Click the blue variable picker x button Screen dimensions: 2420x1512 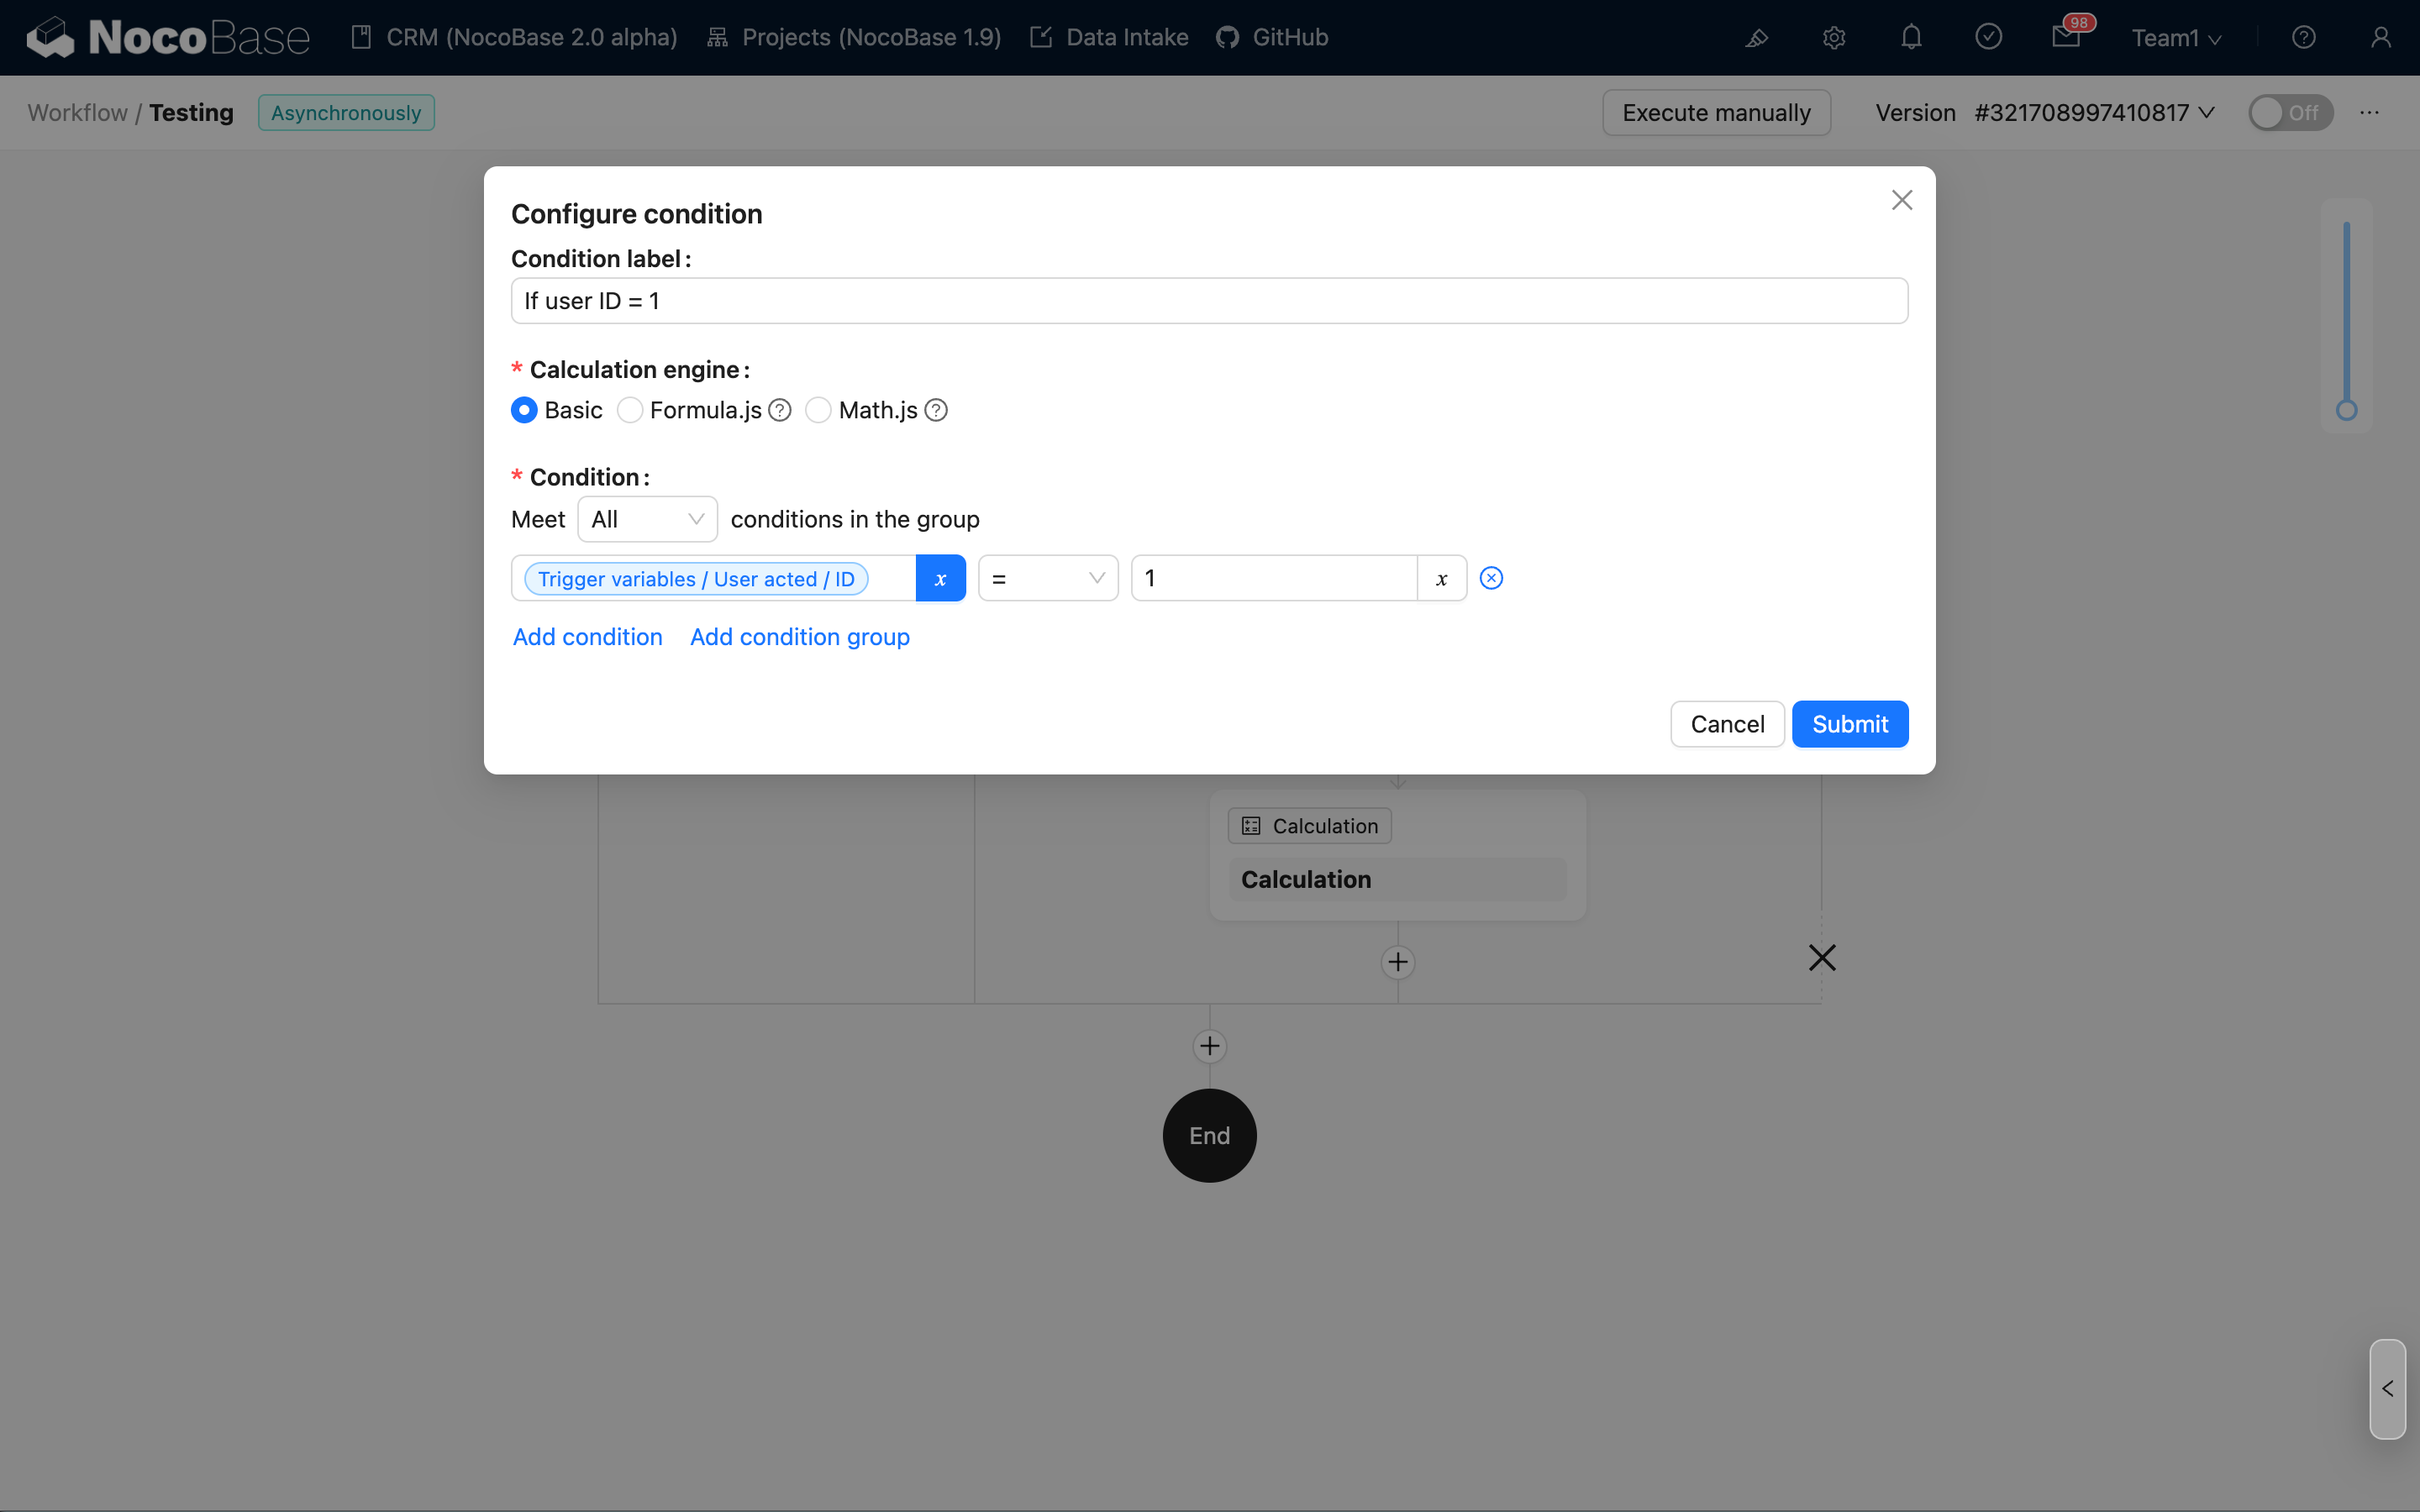tap(940, 579)
